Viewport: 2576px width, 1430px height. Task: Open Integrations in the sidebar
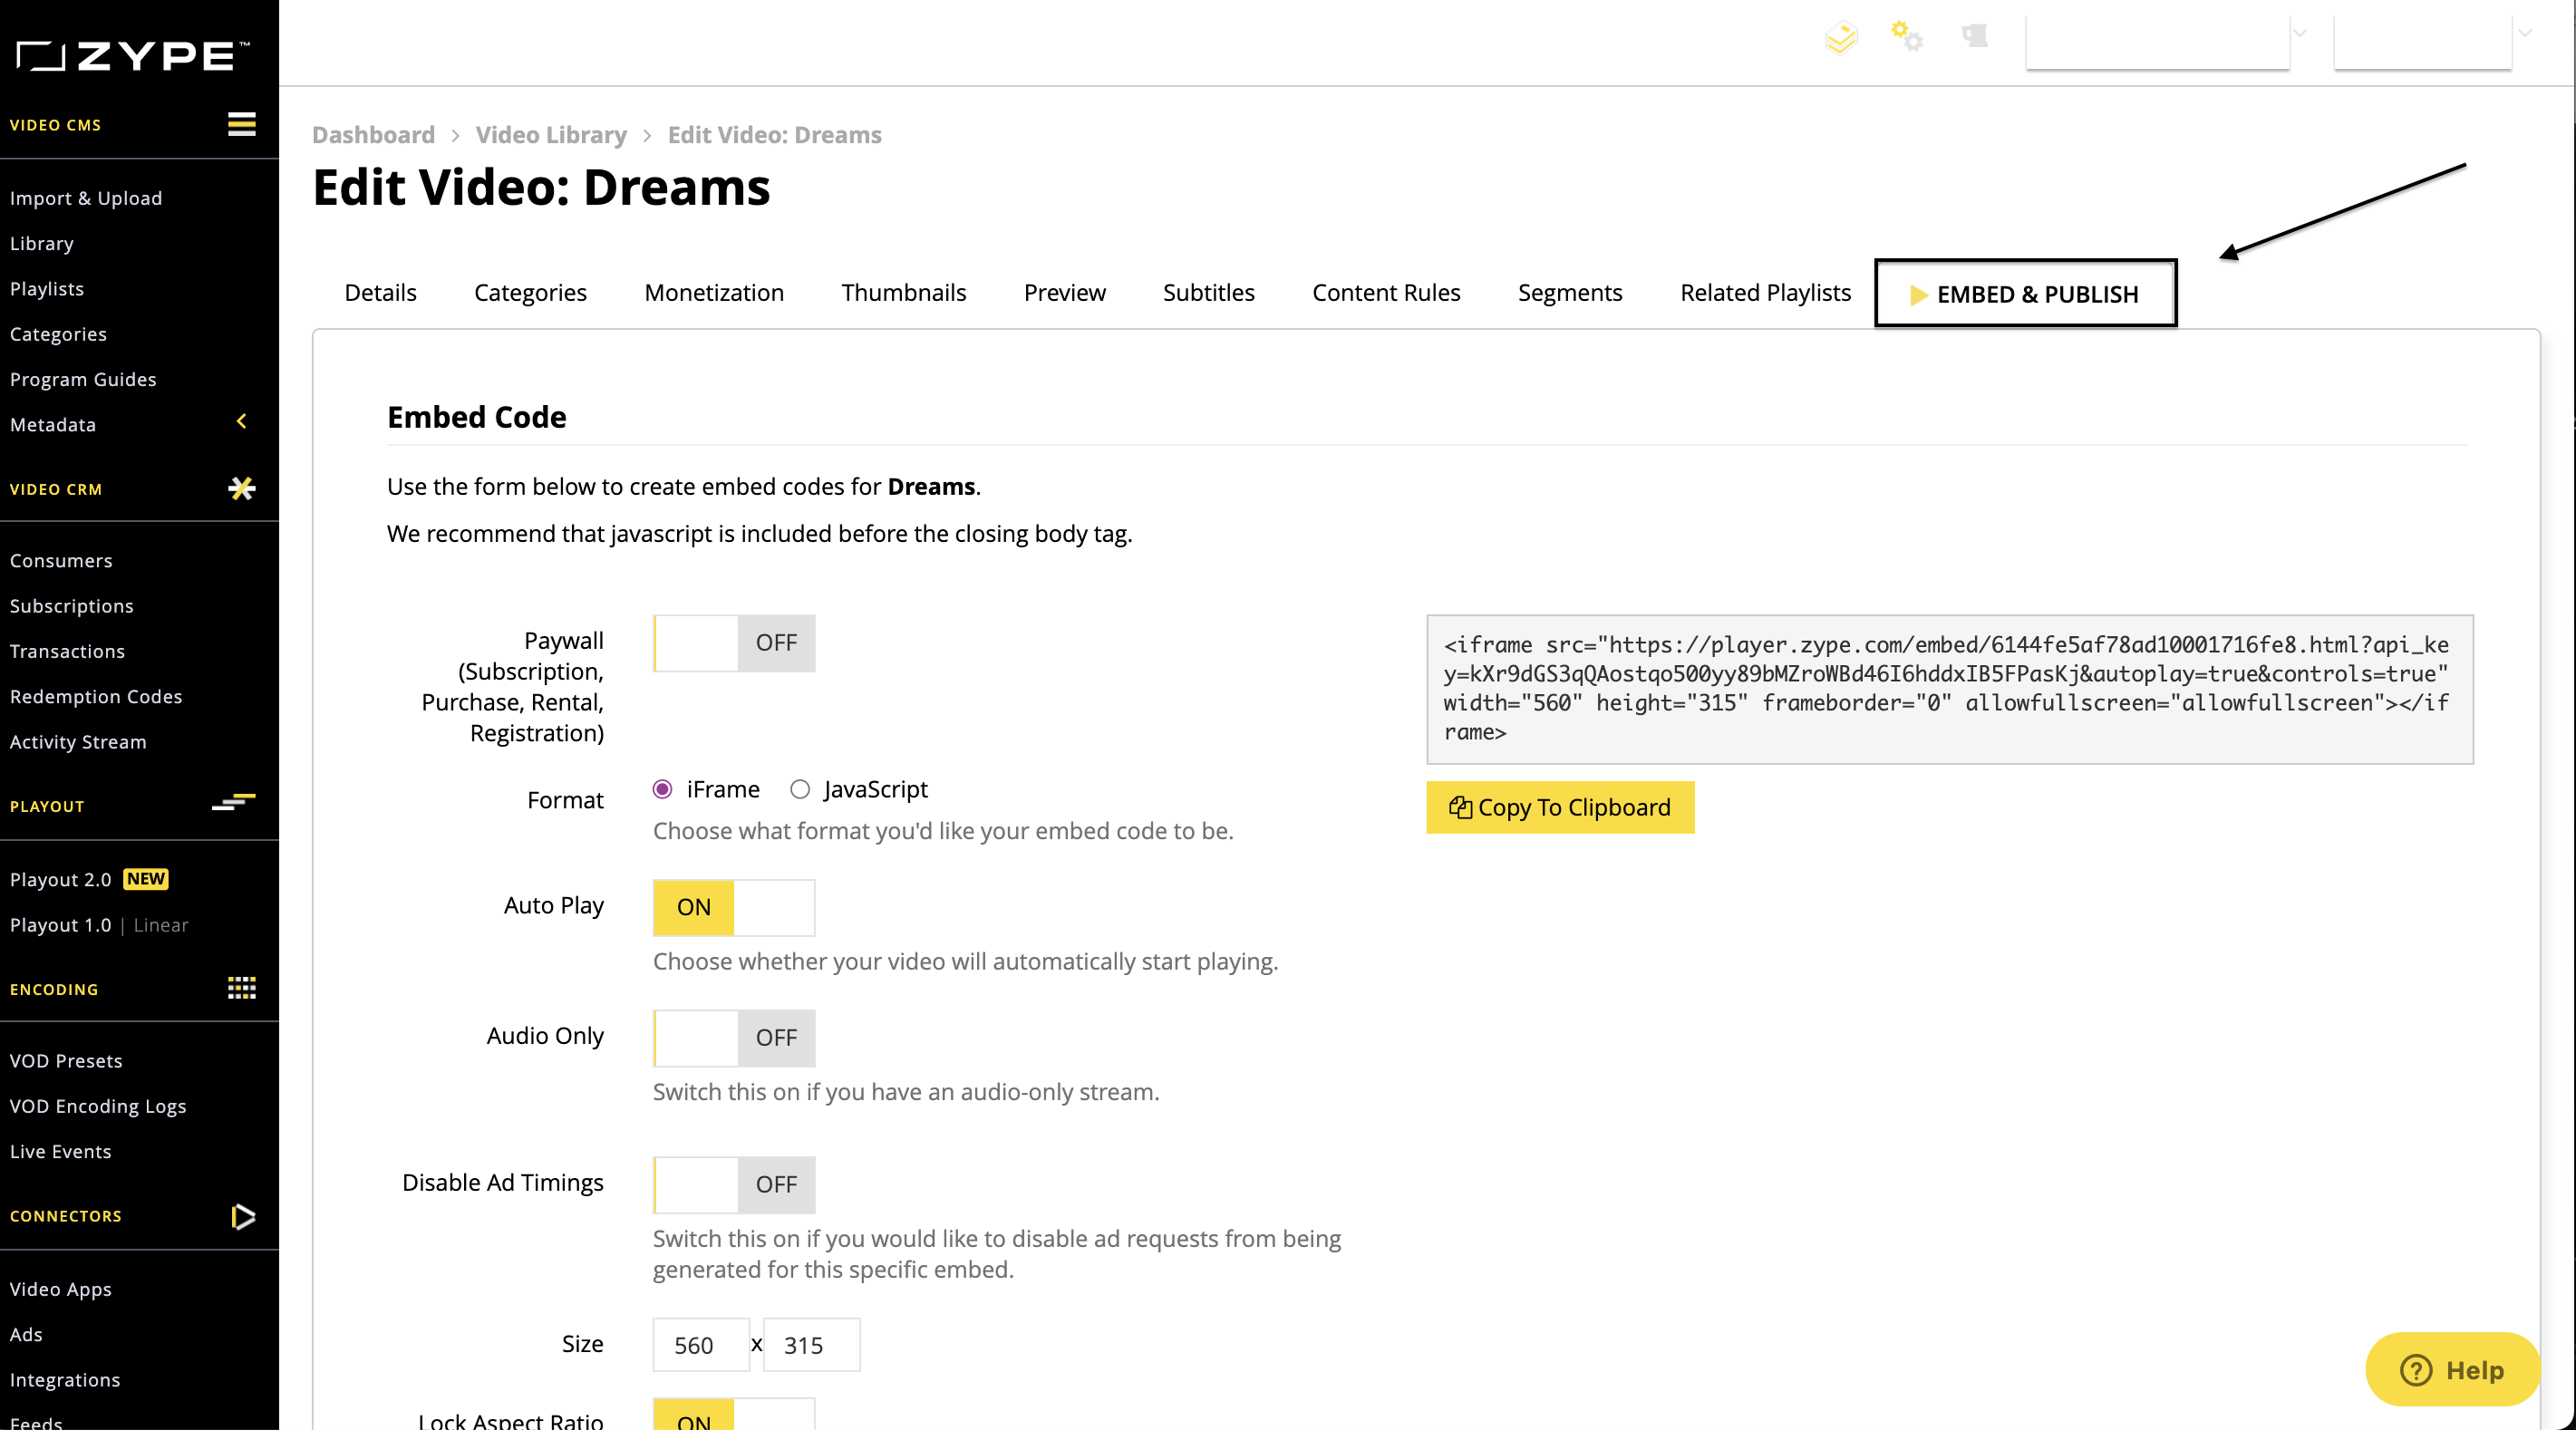(x=65, y=1380)
